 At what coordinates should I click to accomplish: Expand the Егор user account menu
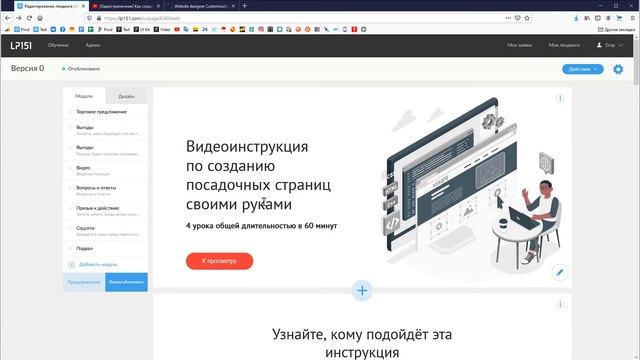click(x=610, y=45)
